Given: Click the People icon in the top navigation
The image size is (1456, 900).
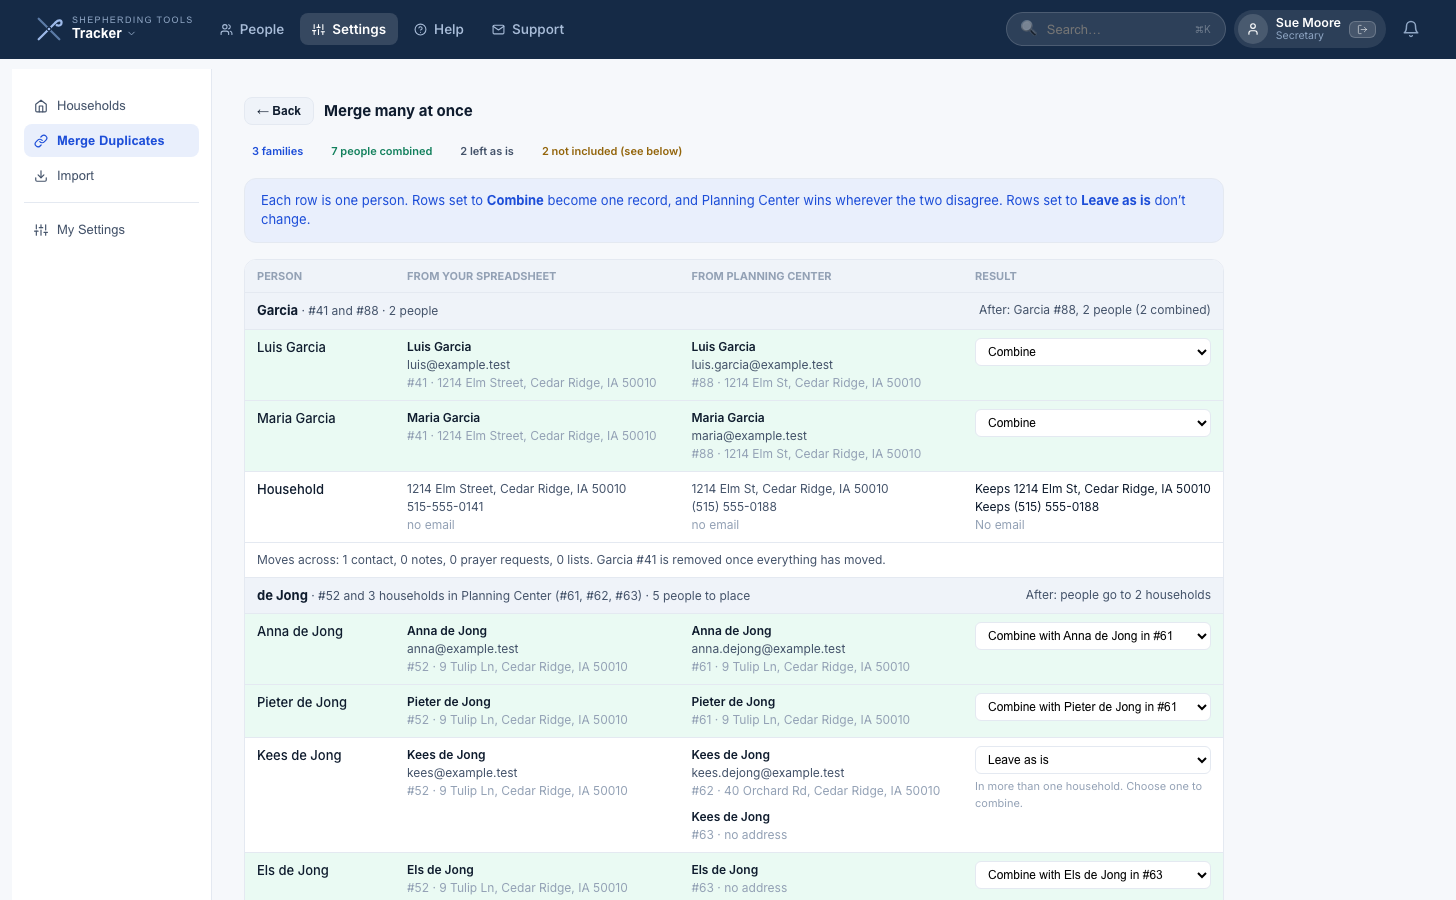Looking at the screenshot, I should (x=227, y=30).
